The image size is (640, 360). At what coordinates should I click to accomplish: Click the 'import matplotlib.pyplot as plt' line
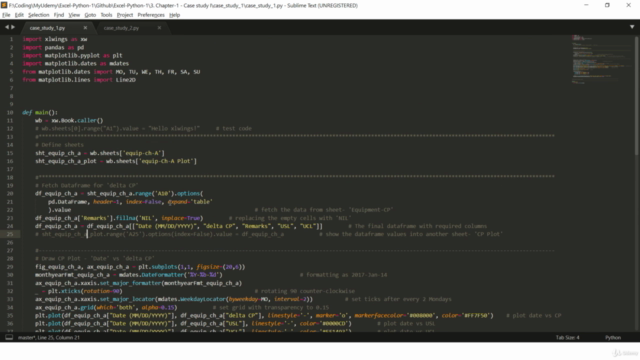click(72, 56)
